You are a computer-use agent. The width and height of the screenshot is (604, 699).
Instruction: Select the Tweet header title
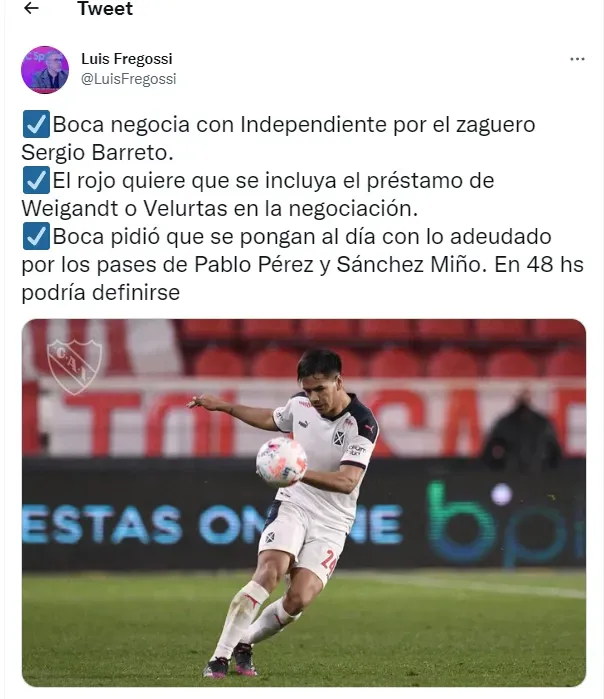[105, 8]
